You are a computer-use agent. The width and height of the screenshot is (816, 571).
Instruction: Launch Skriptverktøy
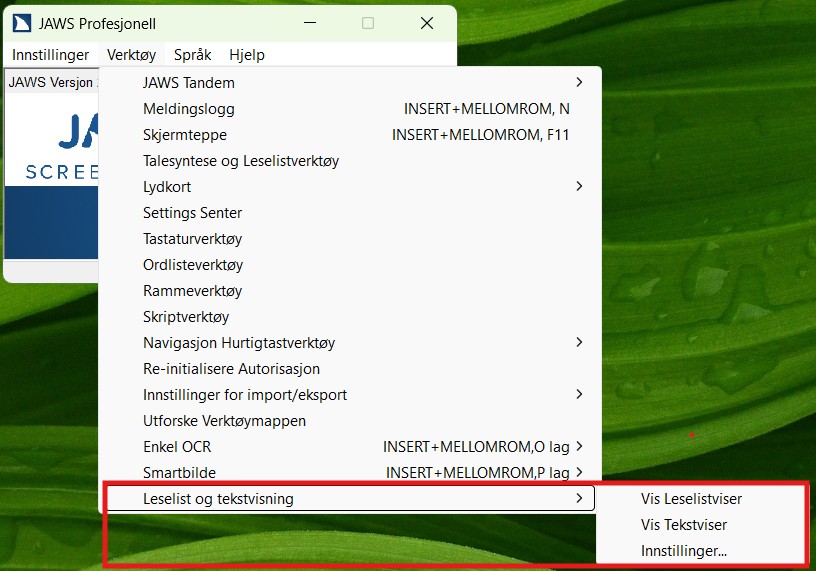[350, 317]
